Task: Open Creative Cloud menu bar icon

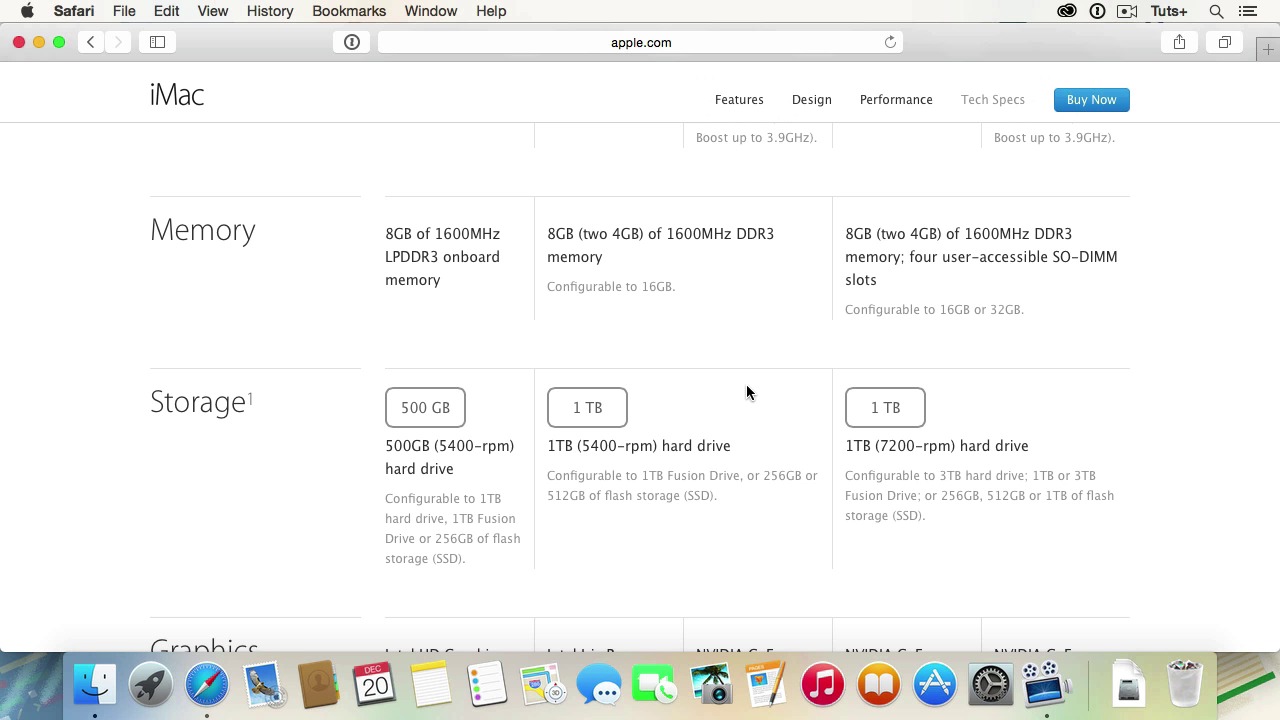Action: tap(1067, 11)
